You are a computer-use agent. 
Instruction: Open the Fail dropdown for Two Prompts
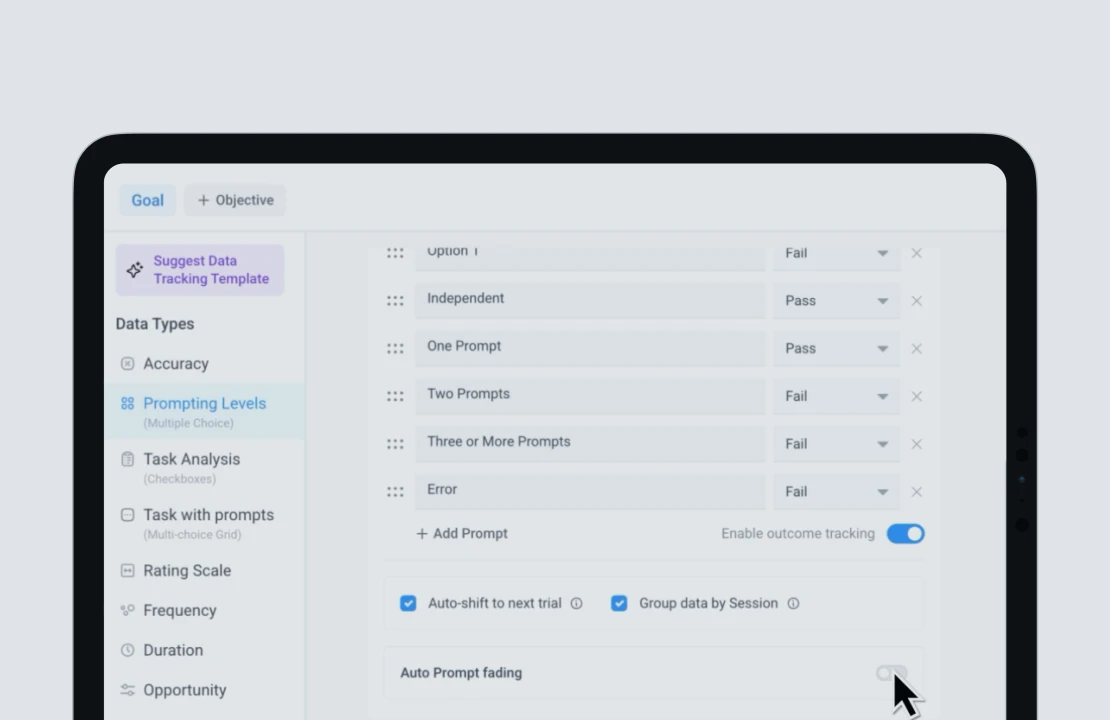point(836,396)
